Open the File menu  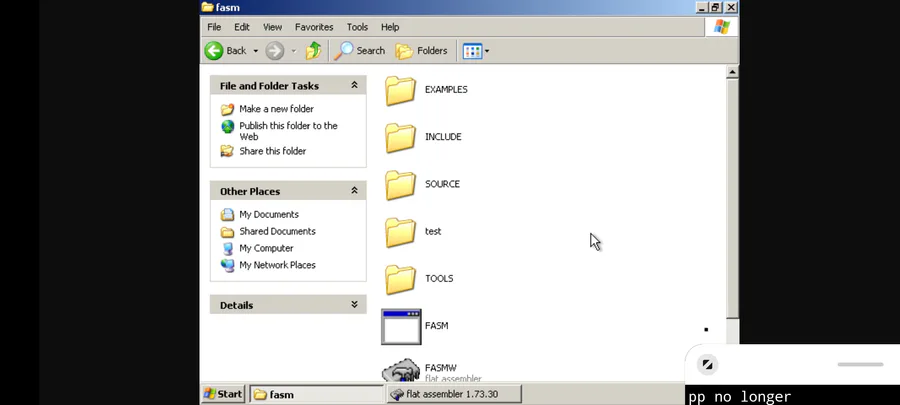click(214, 27)
